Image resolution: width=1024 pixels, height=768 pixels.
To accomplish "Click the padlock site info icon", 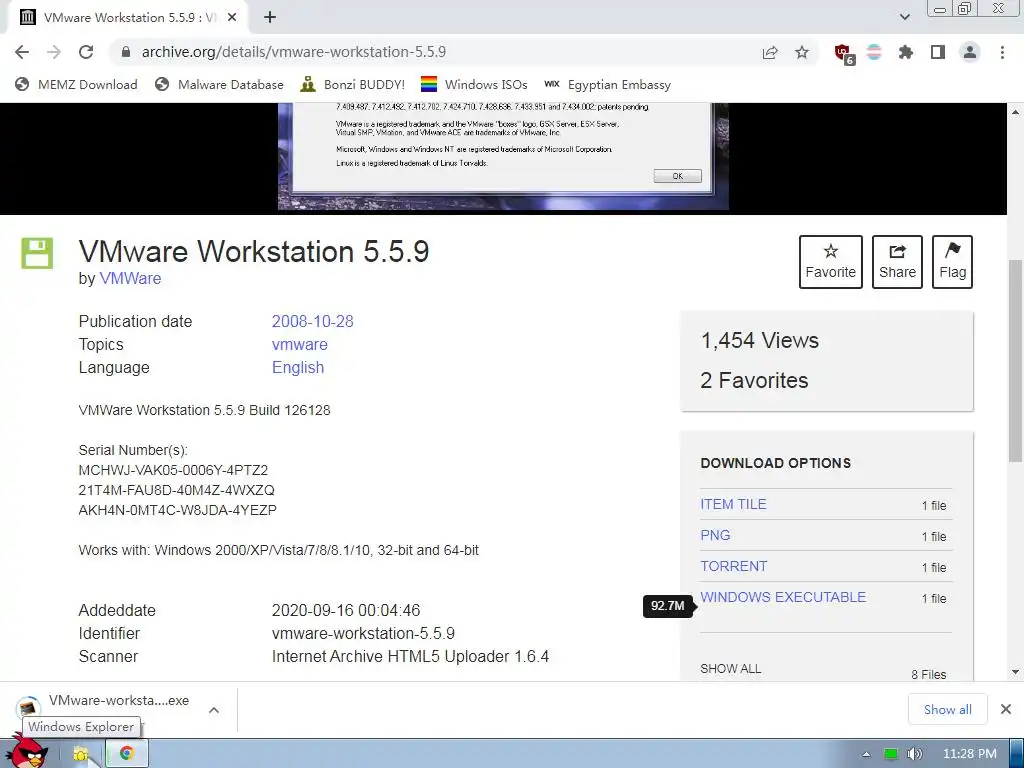I will pos(126,52).
